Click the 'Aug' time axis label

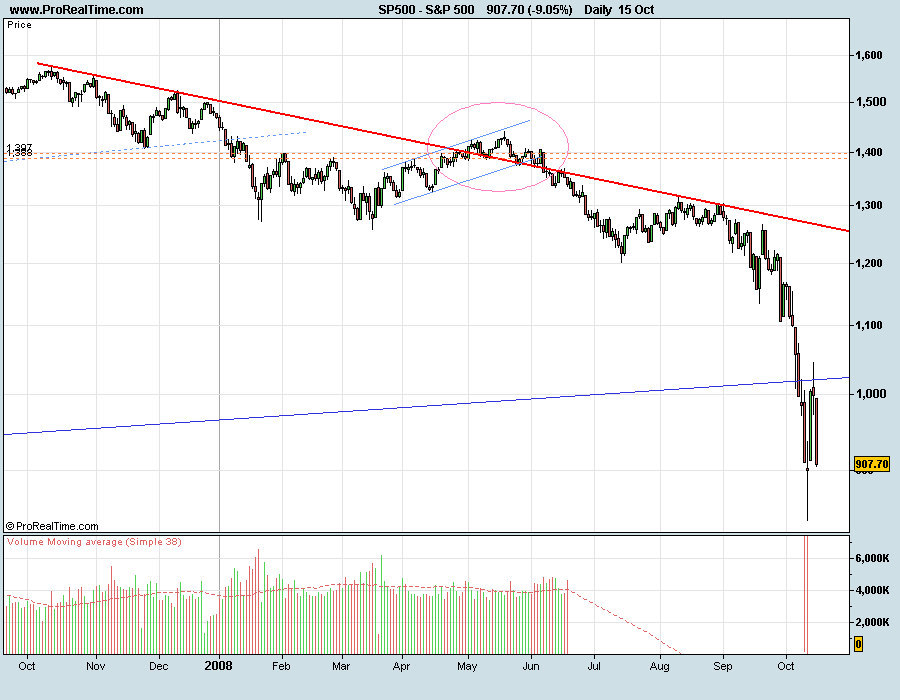[660, 666]
